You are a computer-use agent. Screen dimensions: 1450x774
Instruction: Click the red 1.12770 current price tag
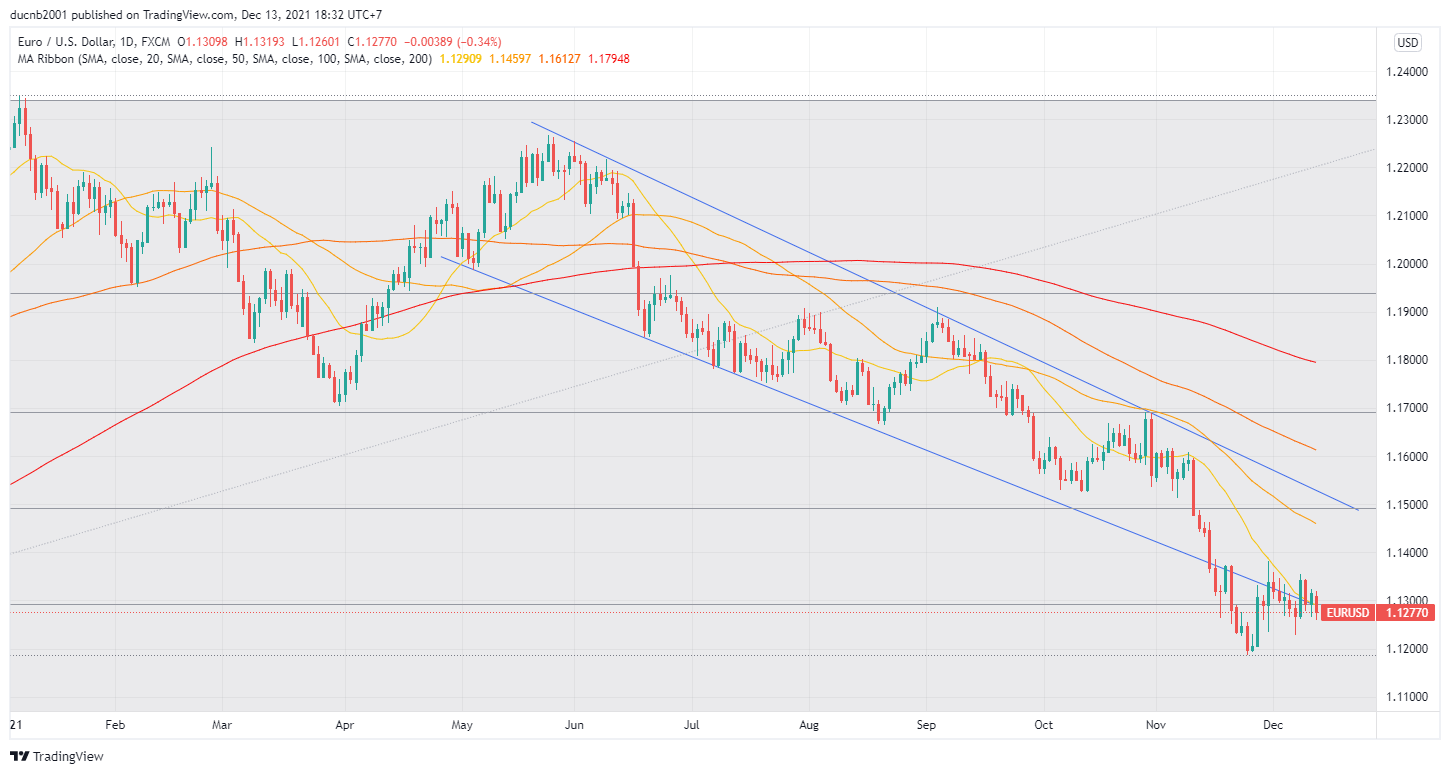click(x=1407, y=613)
